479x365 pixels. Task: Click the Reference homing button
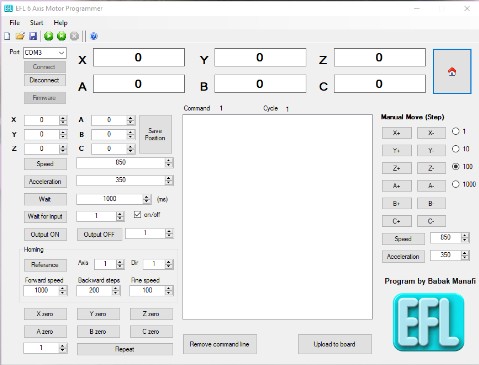(x=45, y=265)
